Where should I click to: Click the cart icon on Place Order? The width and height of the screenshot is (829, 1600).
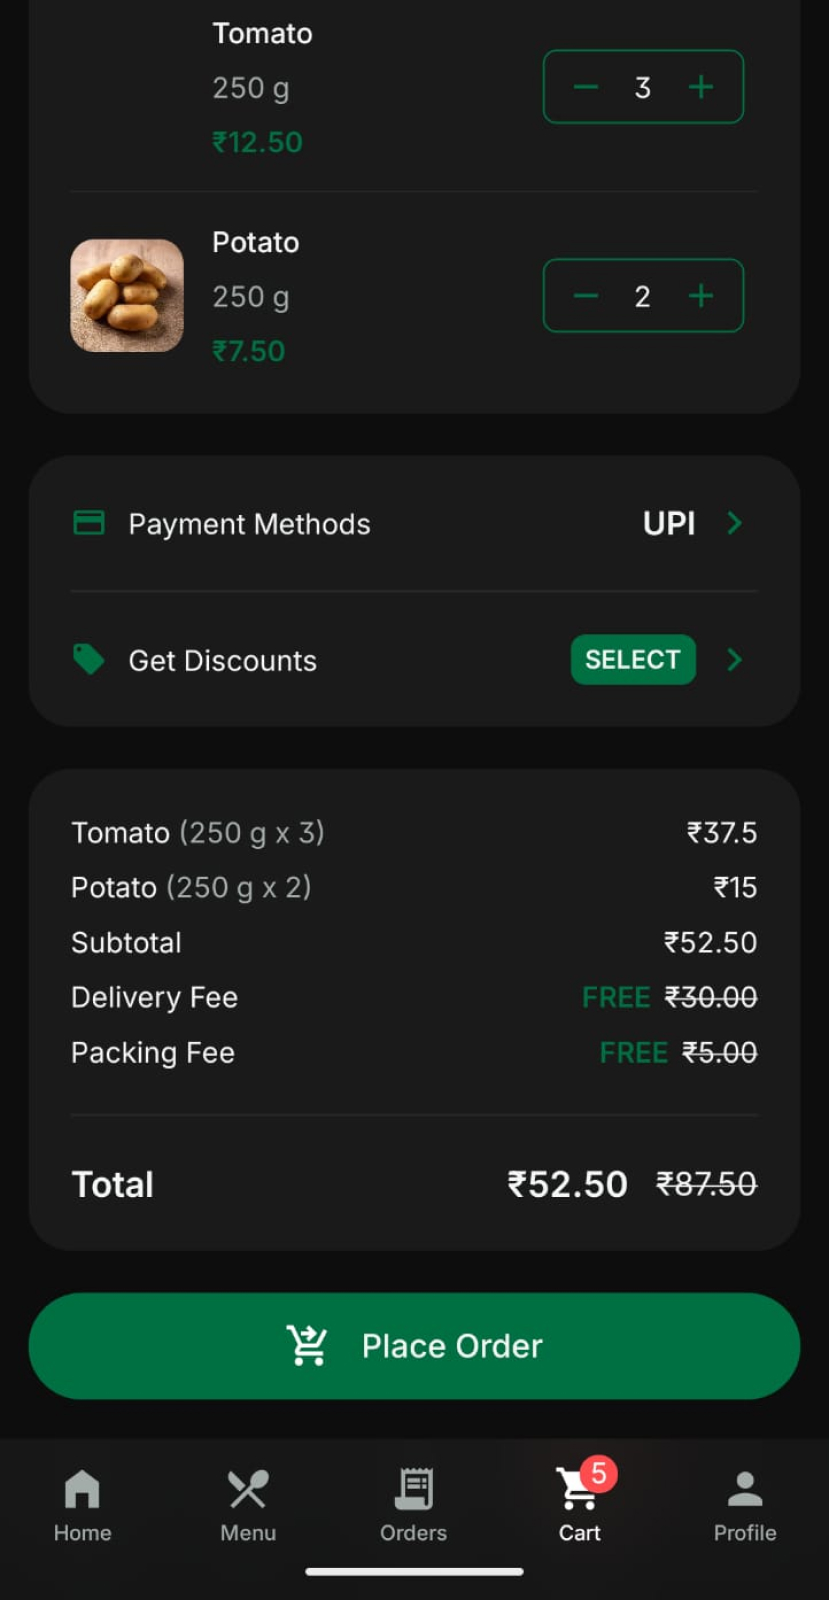[x=307, y=1346]
